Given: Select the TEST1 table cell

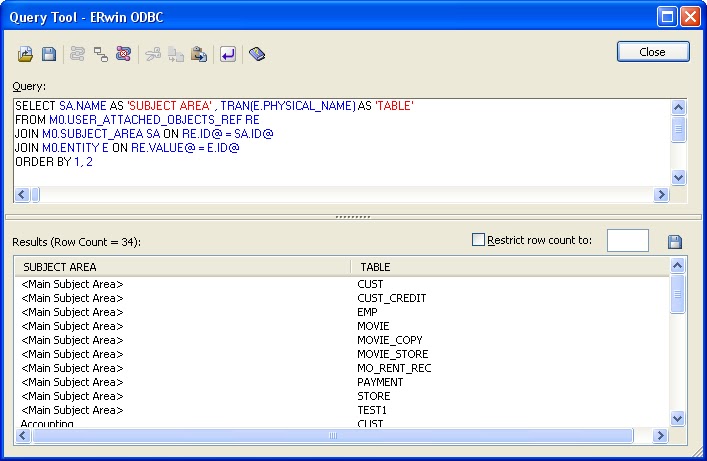Looking at the screenshot, I should pyautogui.click(x=372, y=410).
